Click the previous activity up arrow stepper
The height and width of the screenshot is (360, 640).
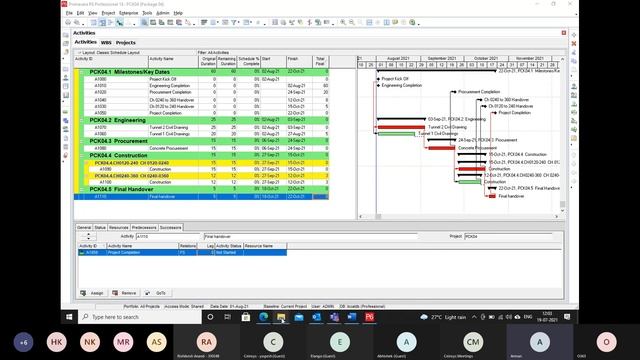click(x=89, y=234)
